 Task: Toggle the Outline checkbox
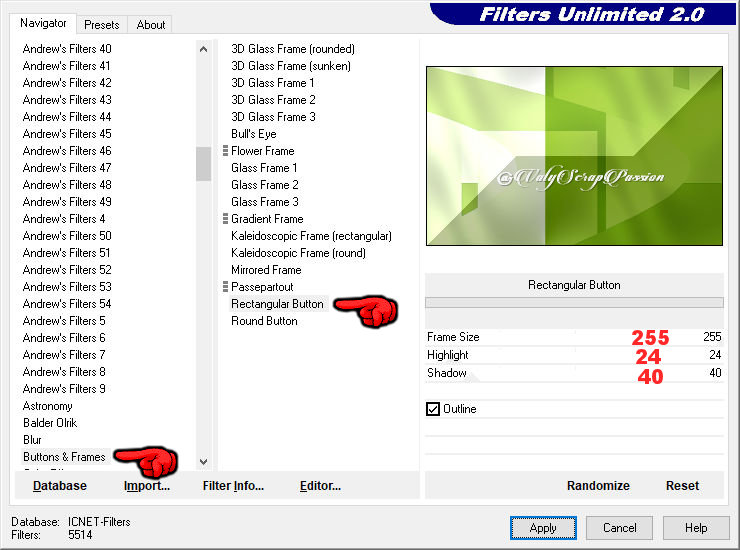pos(433,409)
